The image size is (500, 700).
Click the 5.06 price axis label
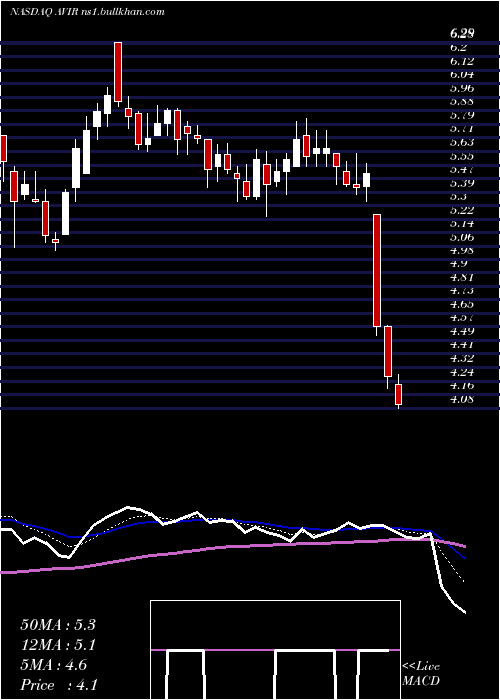click(462, 237)
